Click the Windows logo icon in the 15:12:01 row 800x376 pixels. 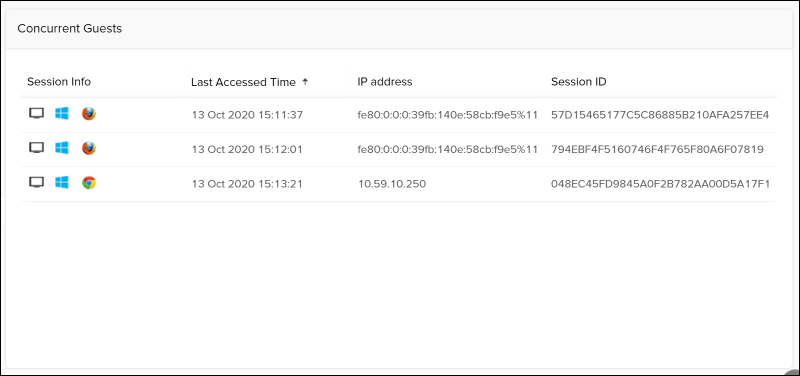click(x=62, y=148)
